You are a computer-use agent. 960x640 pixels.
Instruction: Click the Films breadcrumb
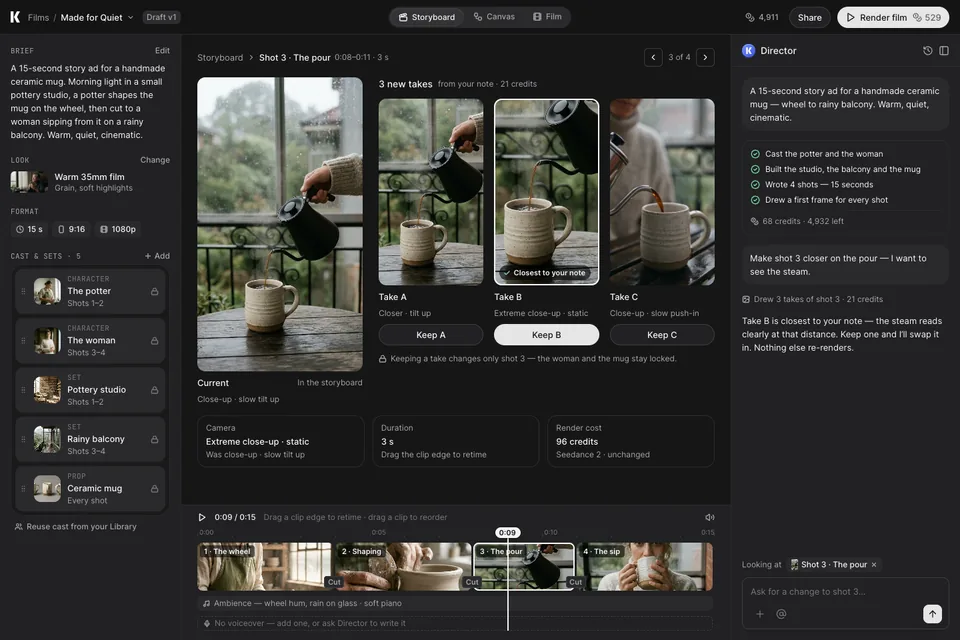(x=38, y=18)
